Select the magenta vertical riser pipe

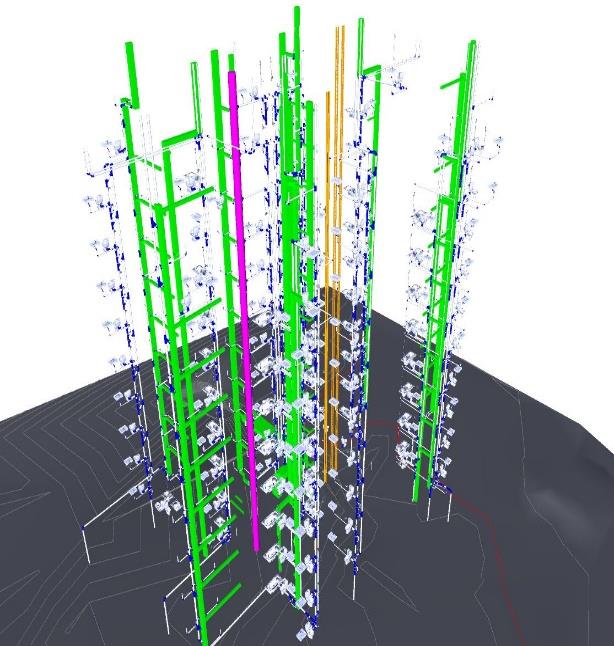pyautogui.click(x=243, y=309)
